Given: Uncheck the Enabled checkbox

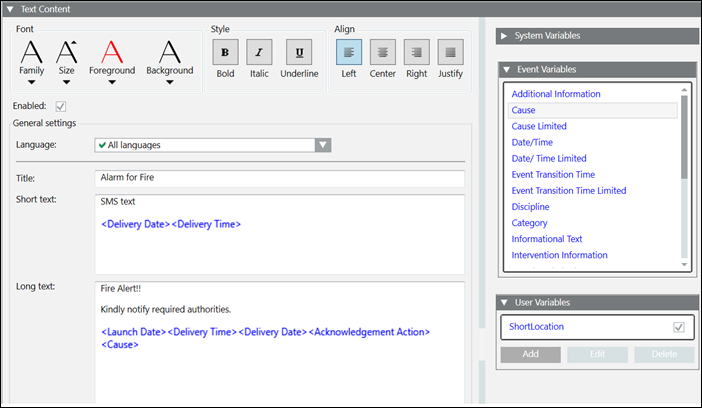Looking at the screenshot, I should (61, 106).
